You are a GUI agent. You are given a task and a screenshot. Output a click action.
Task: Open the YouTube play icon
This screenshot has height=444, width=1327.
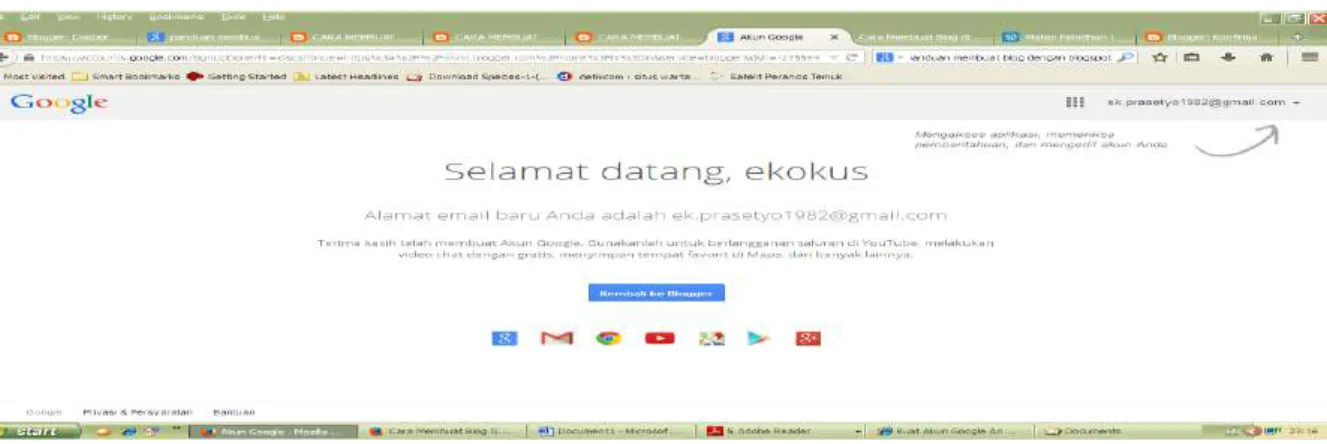(x=659, y=338)
